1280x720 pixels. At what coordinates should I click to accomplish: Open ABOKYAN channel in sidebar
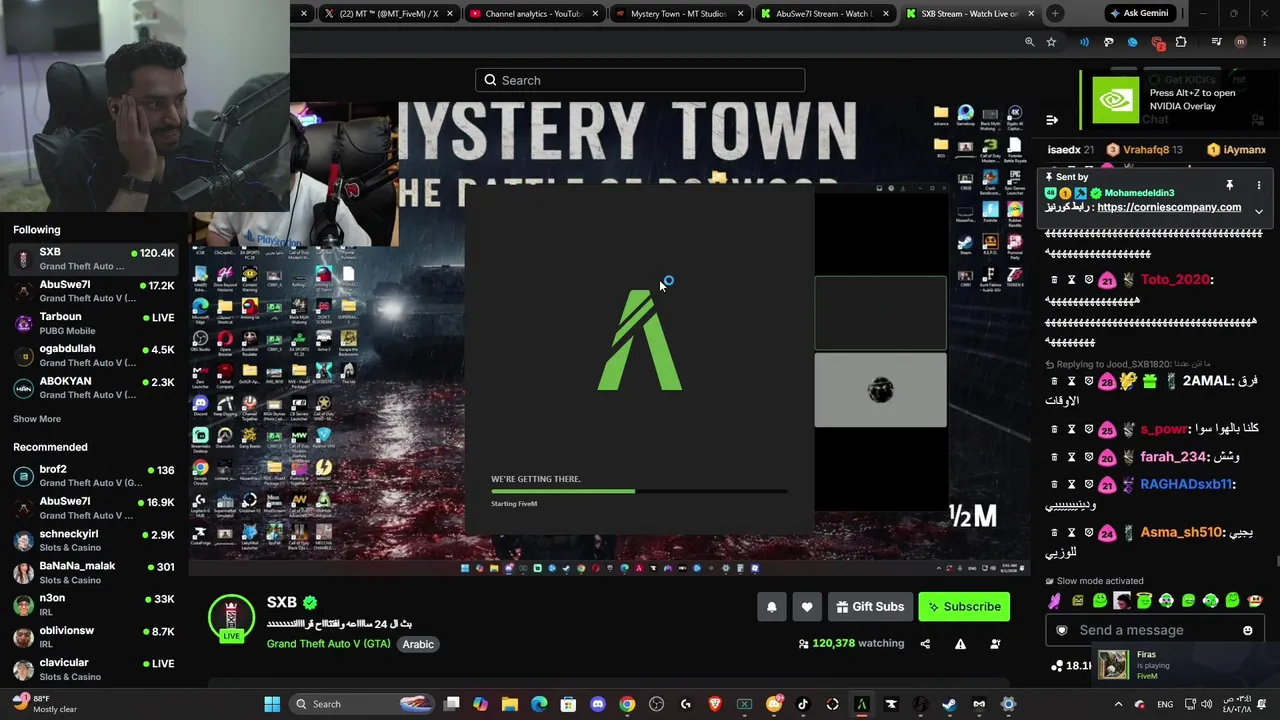tap(94, 387)
